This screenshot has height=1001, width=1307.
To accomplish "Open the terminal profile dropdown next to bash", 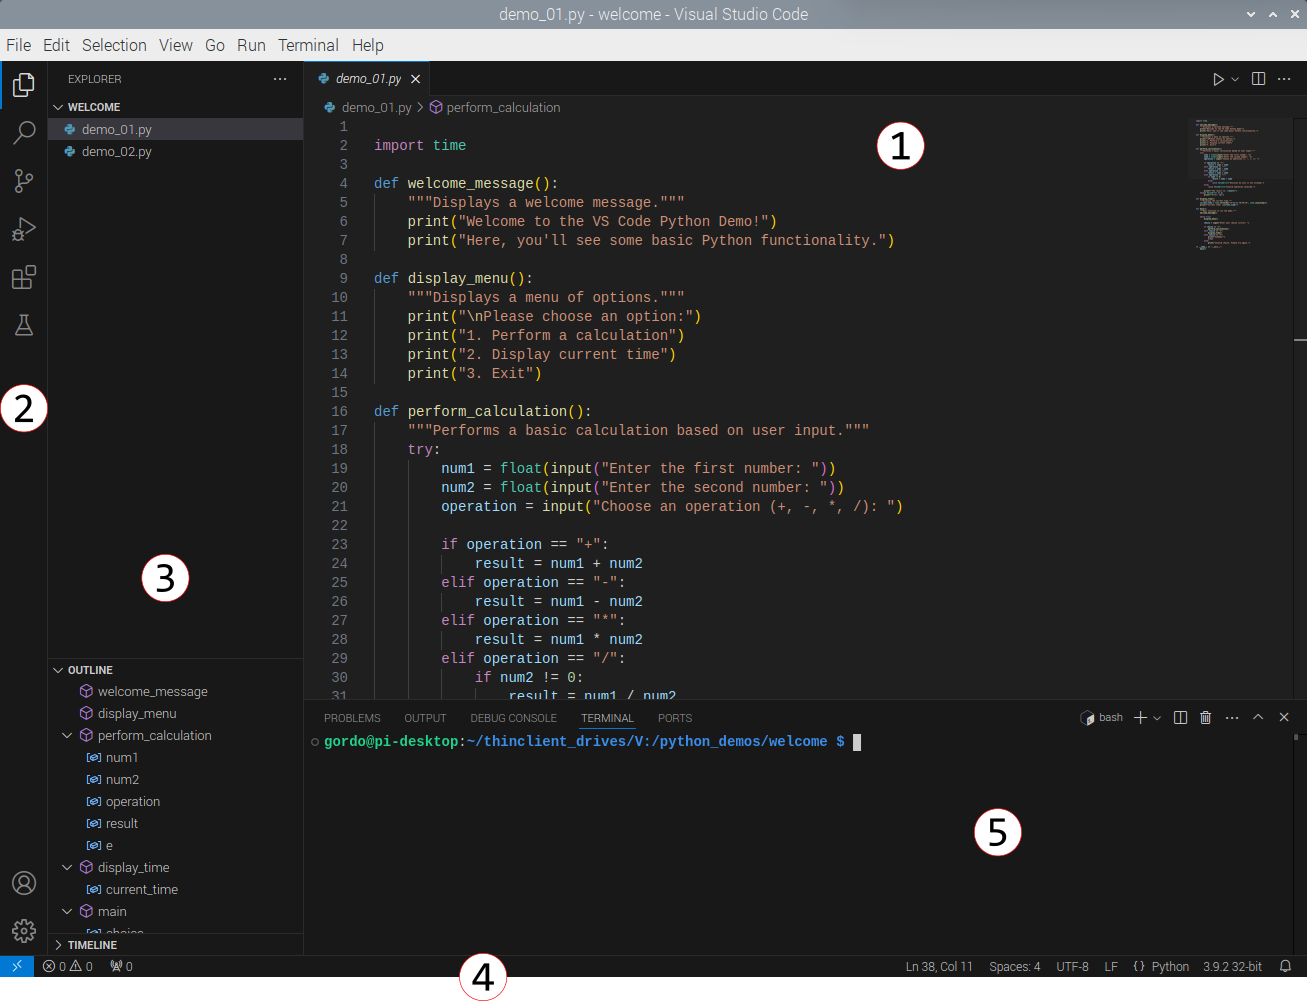I will click(1157, 717).
